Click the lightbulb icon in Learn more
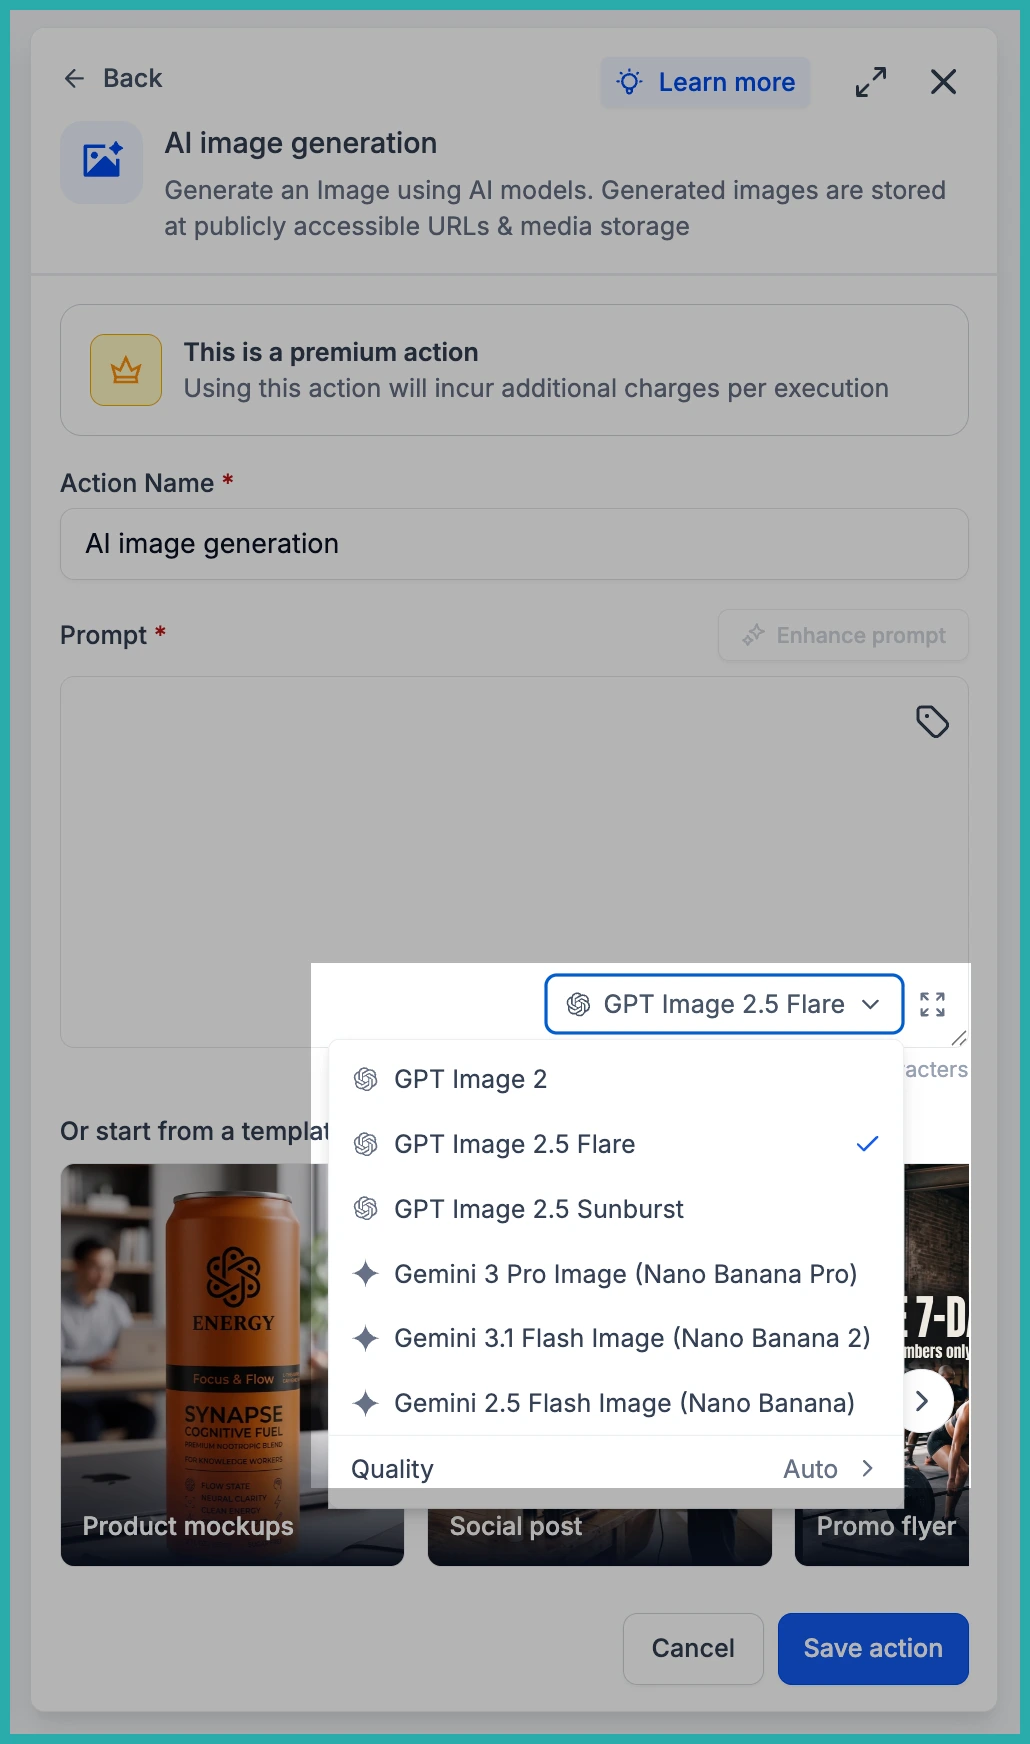Image resolution: width=1030 pixels, height=1744 pixels. pos(629,82)
